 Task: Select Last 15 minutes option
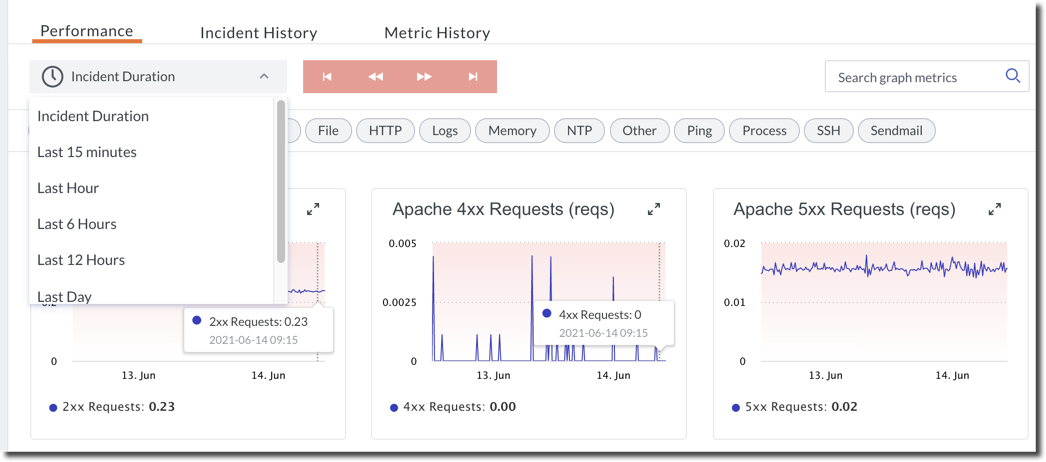[87, 152]
